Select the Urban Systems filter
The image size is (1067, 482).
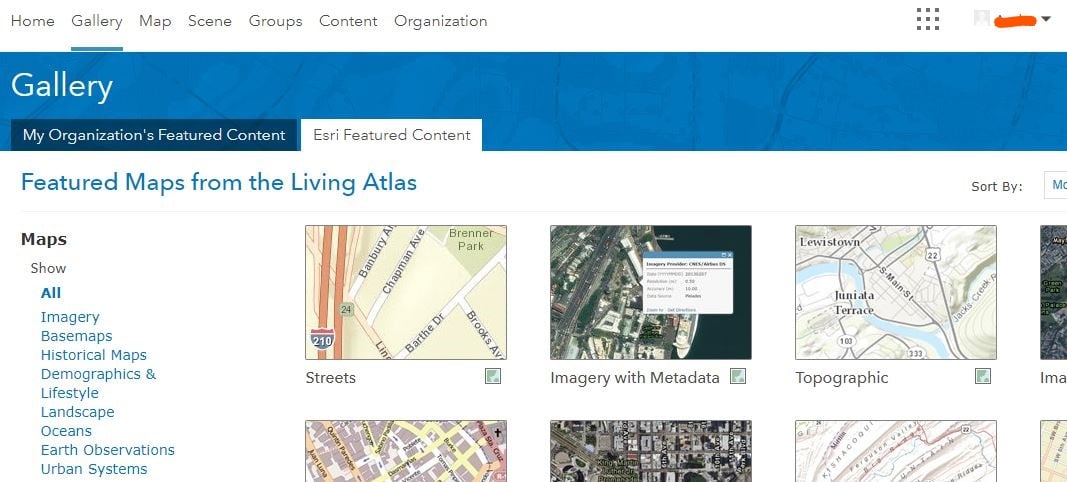point(94,469)
